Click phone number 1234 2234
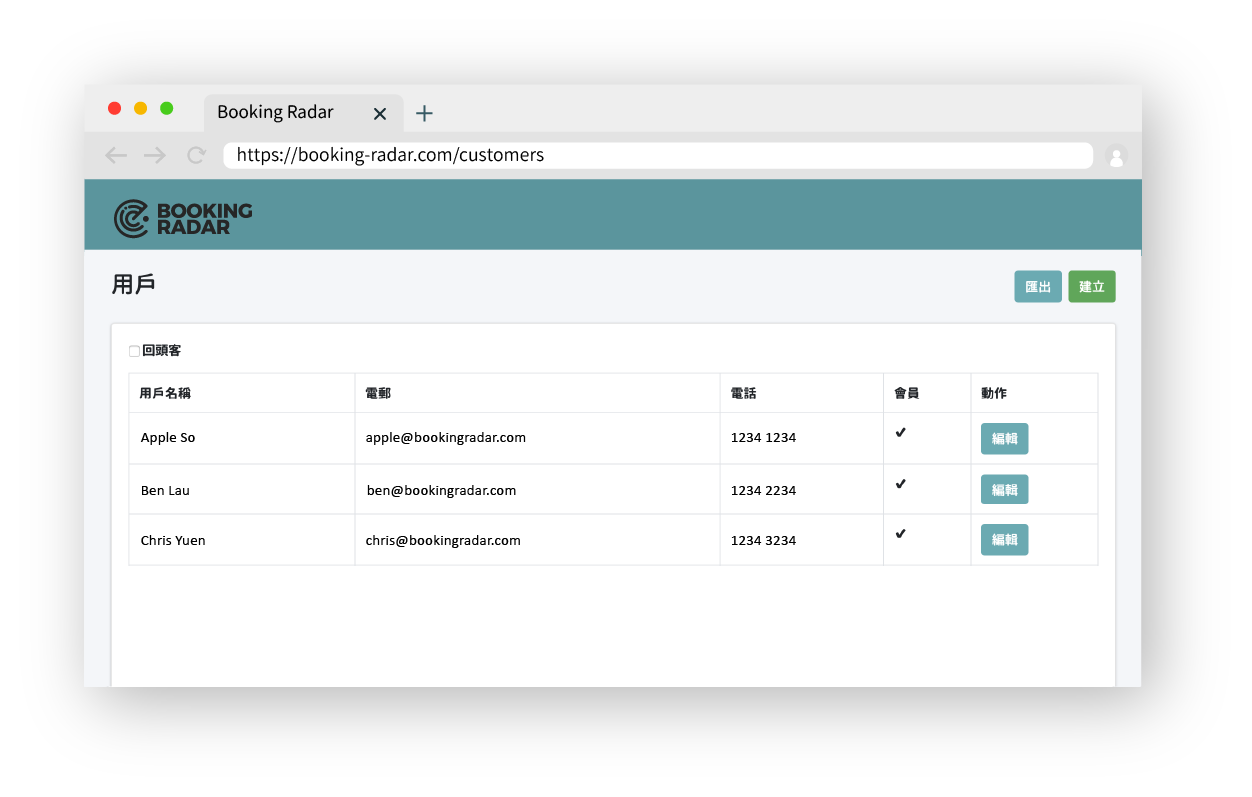 click(764, 491)
